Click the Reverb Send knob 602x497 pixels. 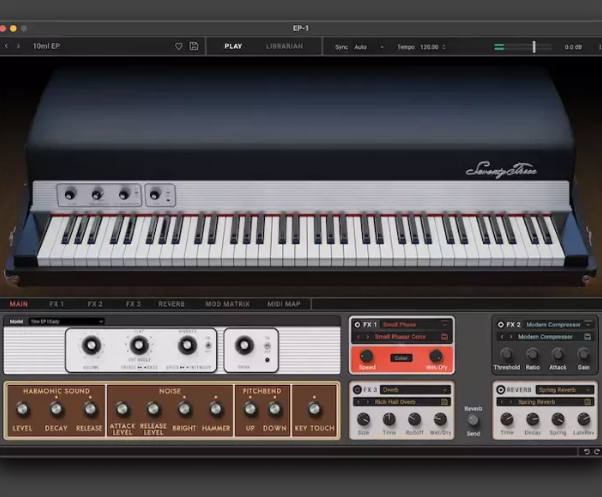(x=473, y=421)
